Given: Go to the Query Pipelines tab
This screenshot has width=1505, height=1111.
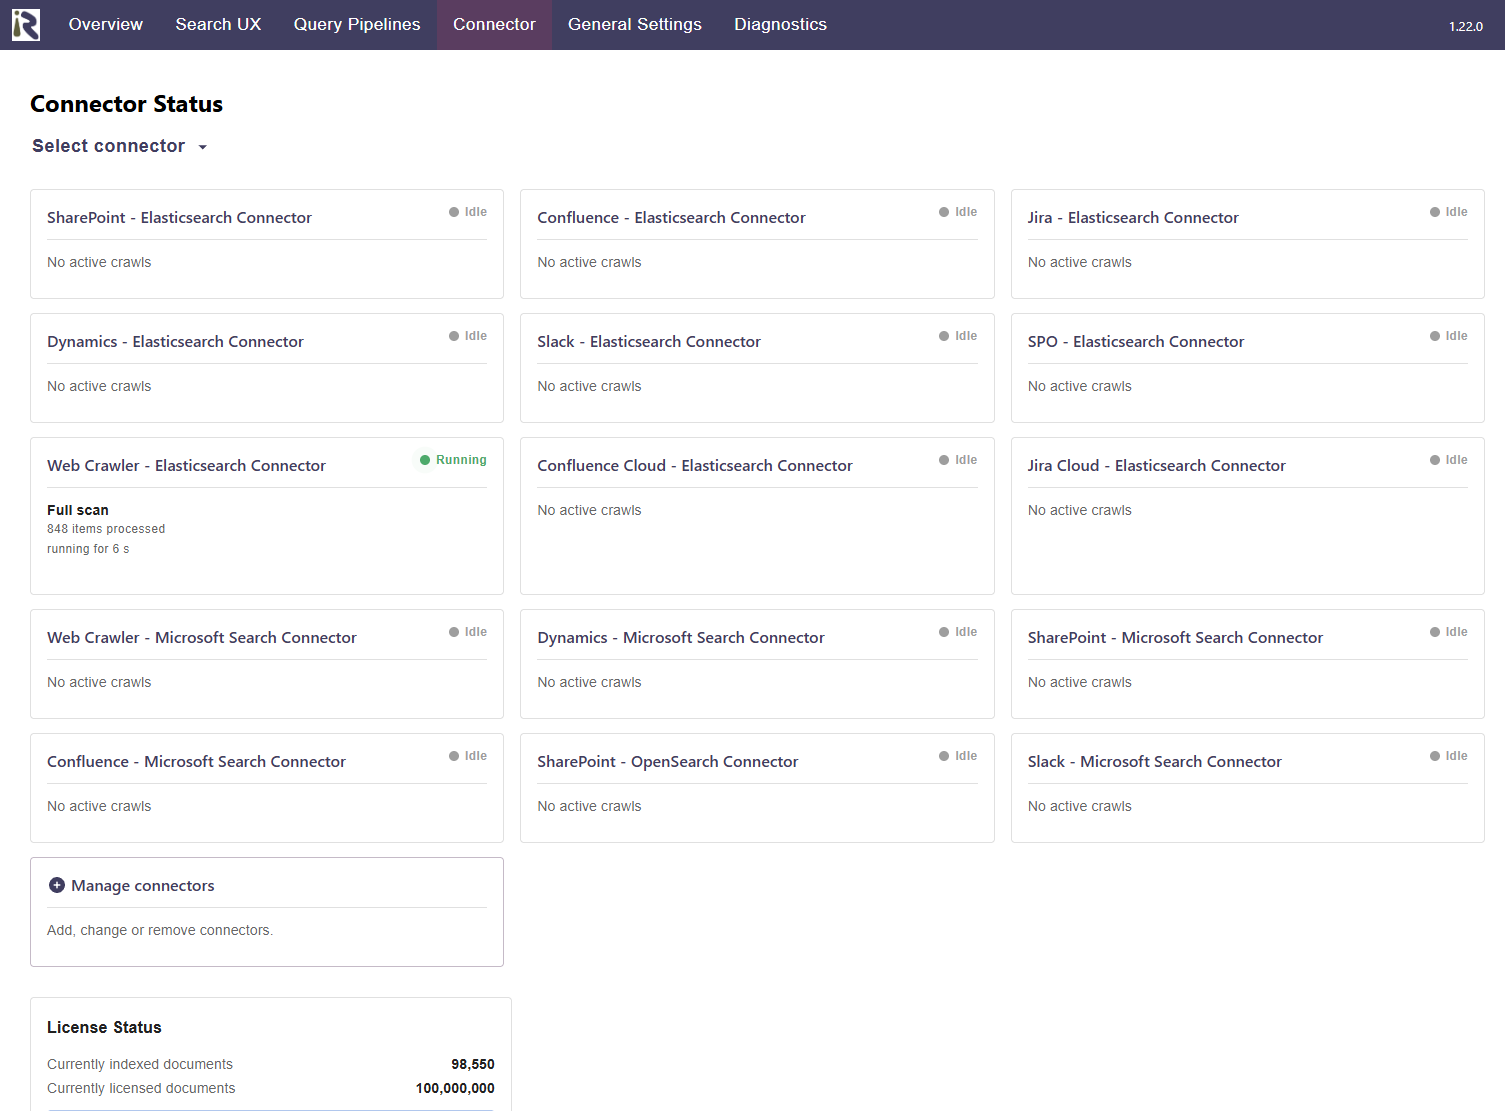Looking at the screenshot, I should coord(357,25).
